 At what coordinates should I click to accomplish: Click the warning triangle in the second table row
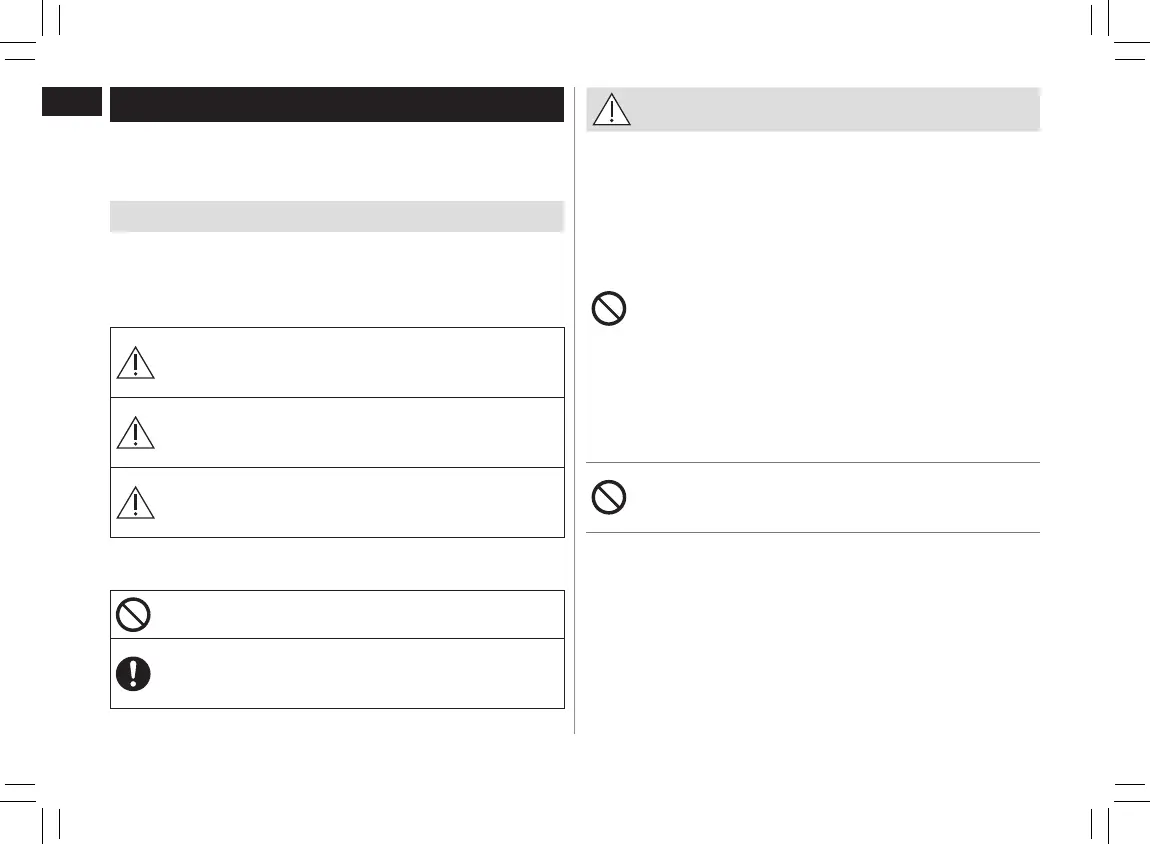pos(135,433)
